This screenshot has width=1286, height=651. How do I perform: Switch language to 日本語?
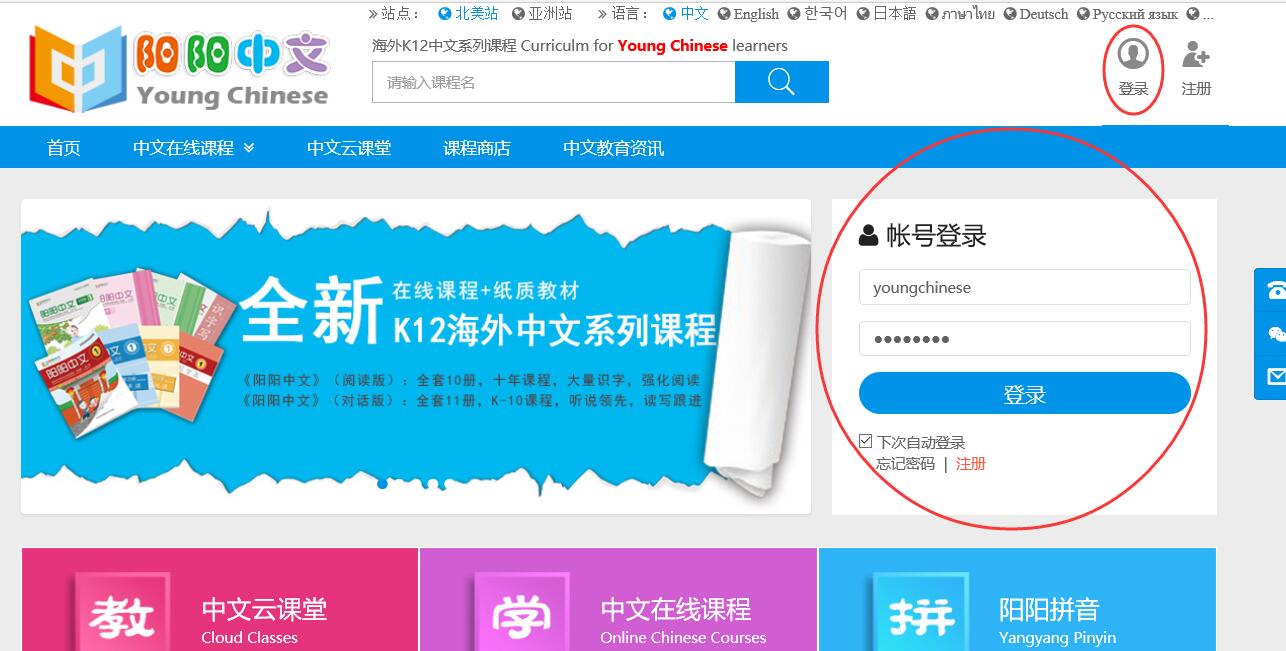(886, 14)
